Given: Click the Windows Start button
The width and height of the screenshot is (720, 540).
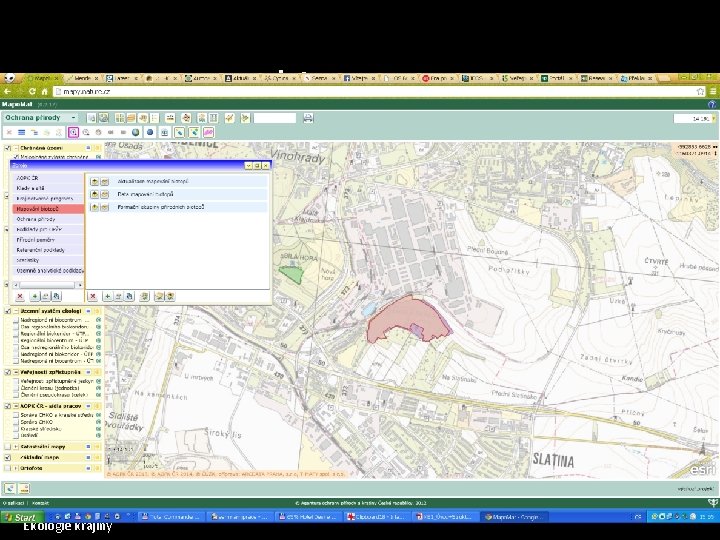Looking at the screenshot, I should (20, 518).
